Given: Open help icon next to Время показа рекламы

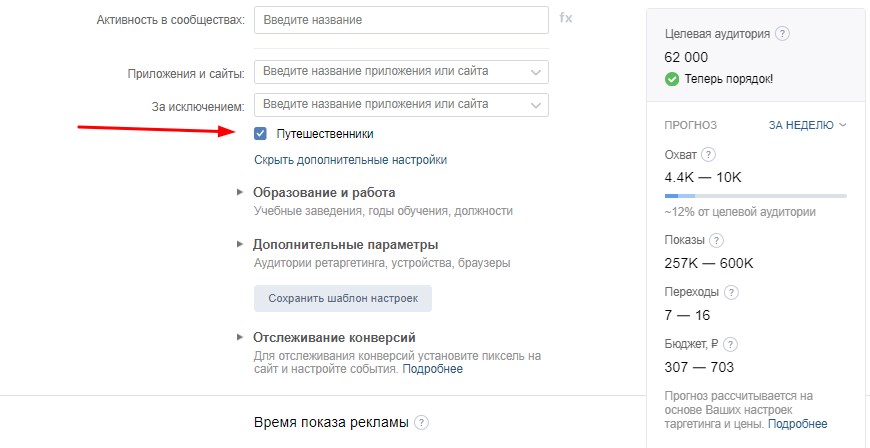Looking at the screenshot, I should click(422, 423).
